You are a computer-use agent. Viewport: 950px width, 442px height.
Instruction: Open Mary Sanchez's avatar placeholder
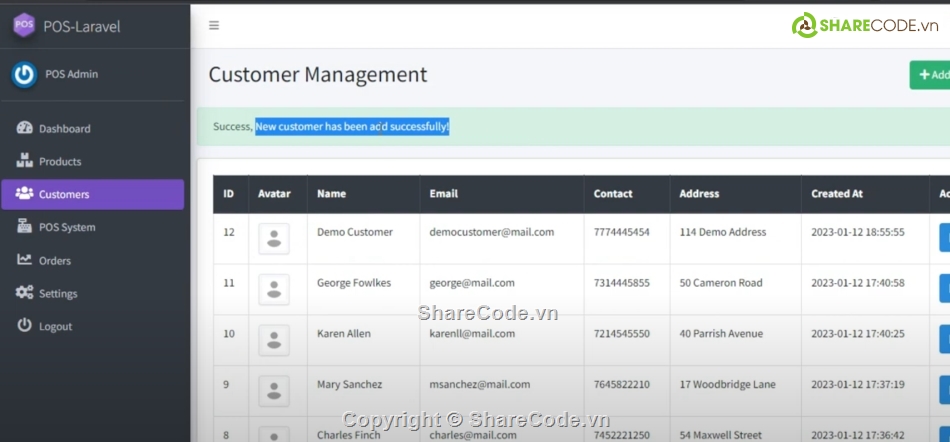pyautogui.click(x=274, y=391)
